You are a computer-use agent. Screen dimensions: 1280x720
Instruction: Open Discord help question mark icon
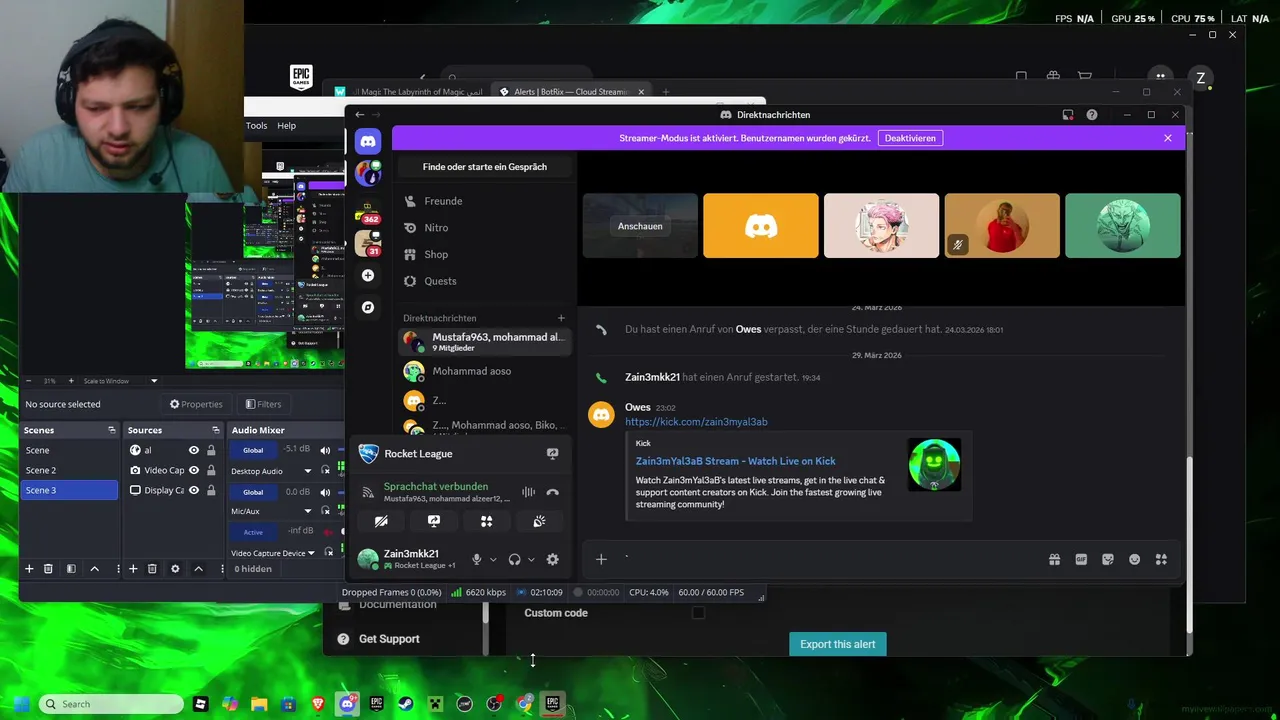click(x=1092, y=115)
